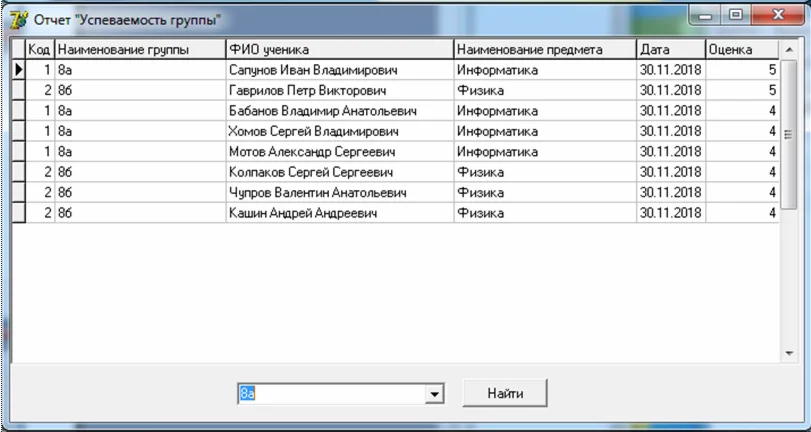Click row indicator of Сапунов row

(19, 70)
